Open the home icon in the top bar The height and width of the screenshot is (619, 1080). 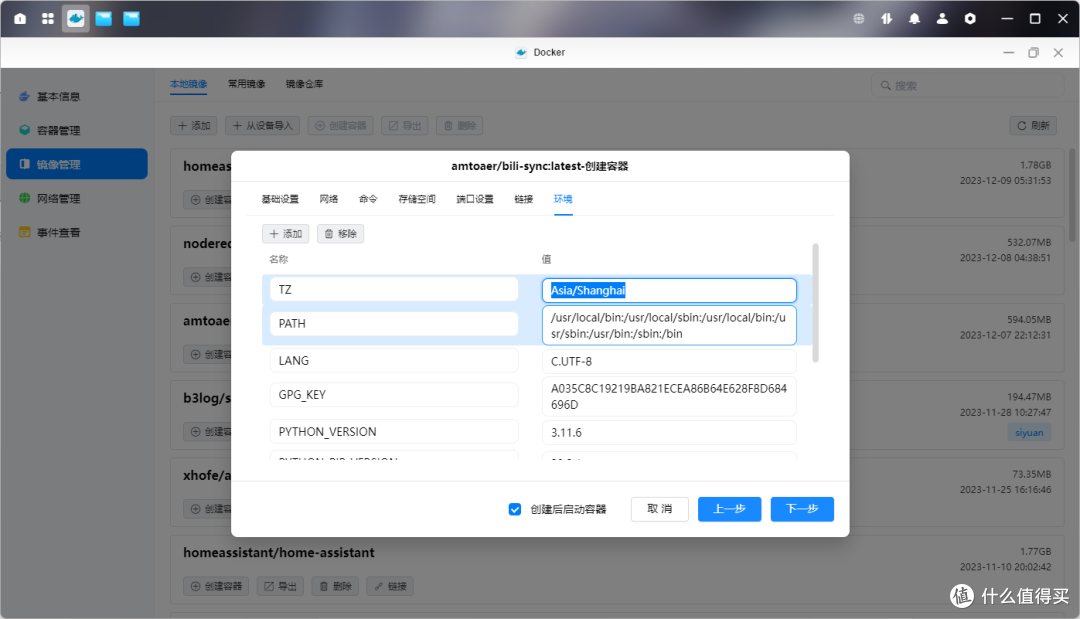pyautogui.click(x=20, y=19)
